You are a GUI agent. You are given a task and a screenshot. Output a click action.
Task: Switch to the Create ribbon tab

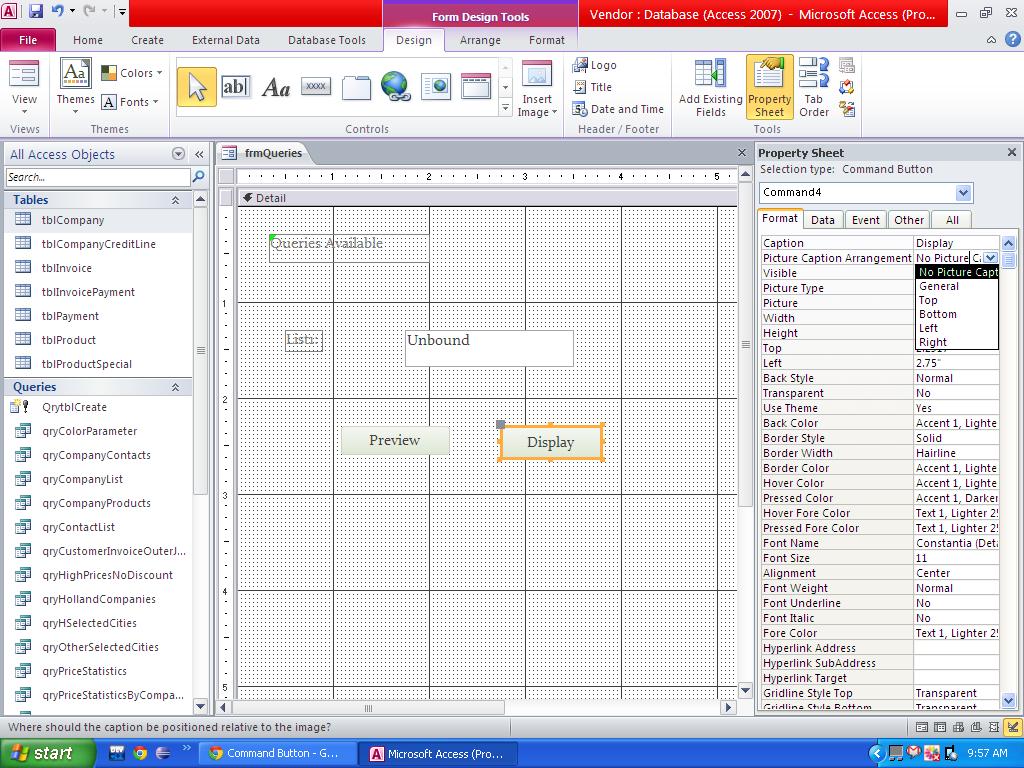click(x=148, y=40)
